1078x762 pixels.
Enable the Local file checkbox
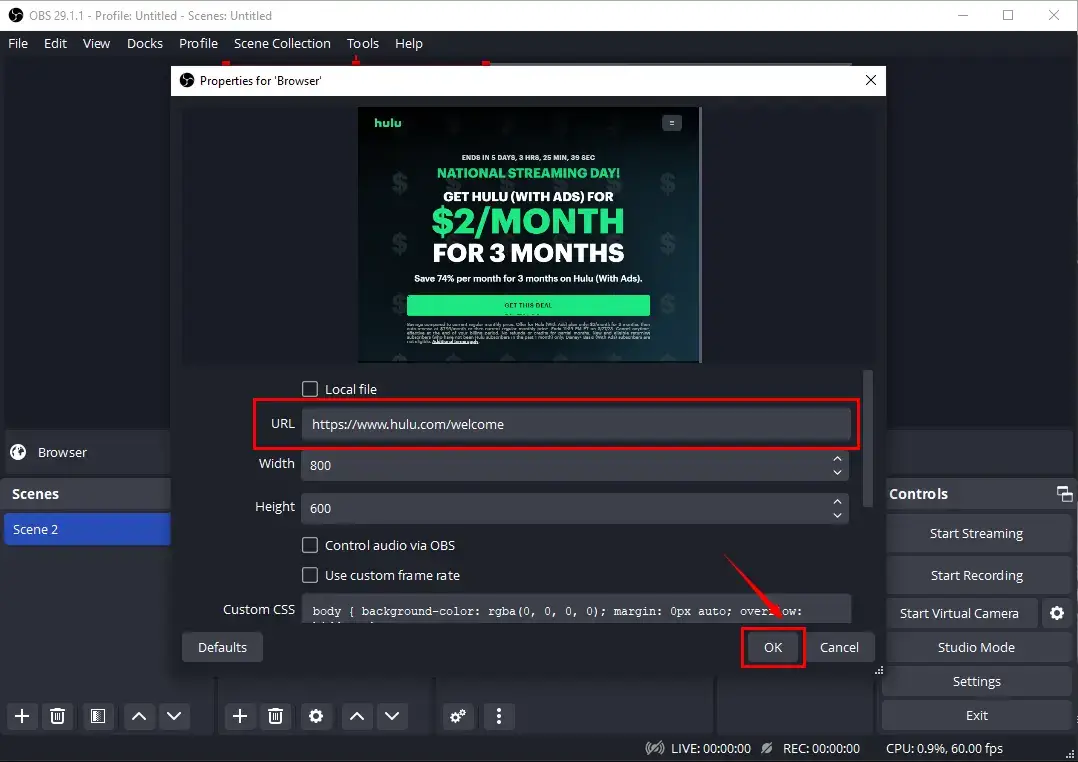[310, 389]
